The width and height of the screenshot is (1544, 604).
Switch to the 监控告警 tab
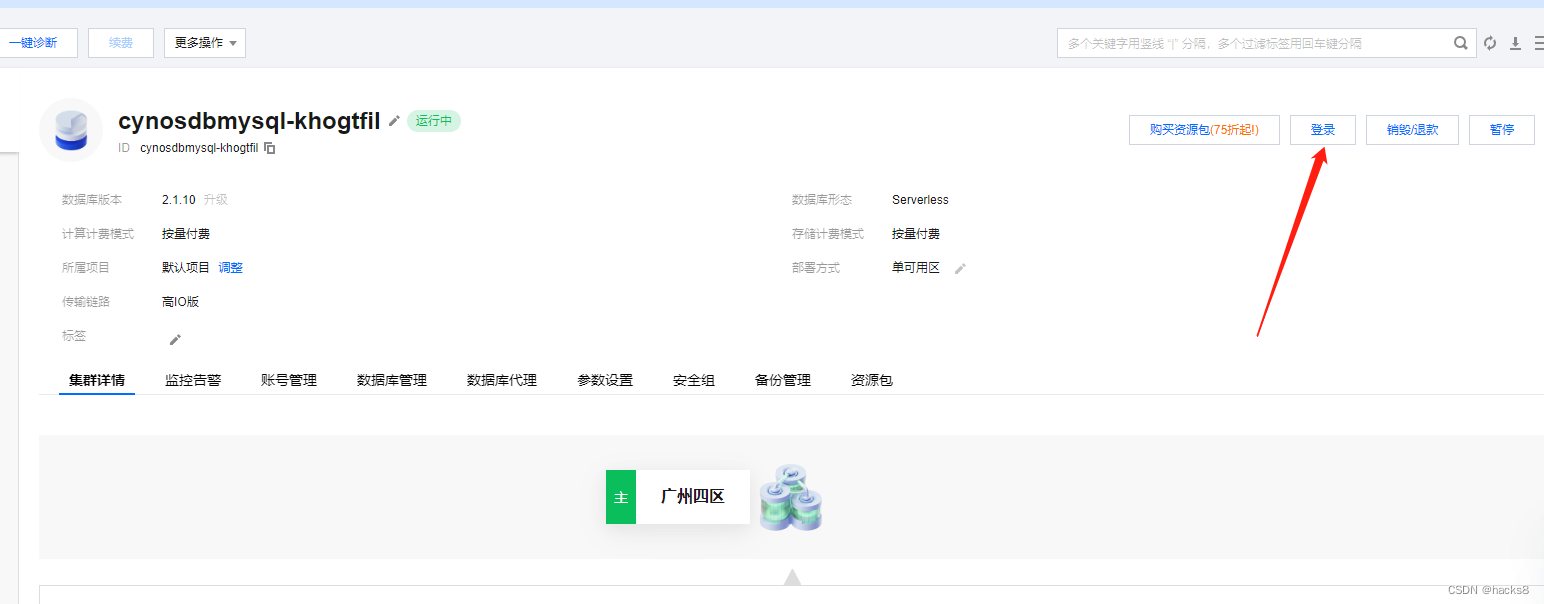(x=193, y=380)
